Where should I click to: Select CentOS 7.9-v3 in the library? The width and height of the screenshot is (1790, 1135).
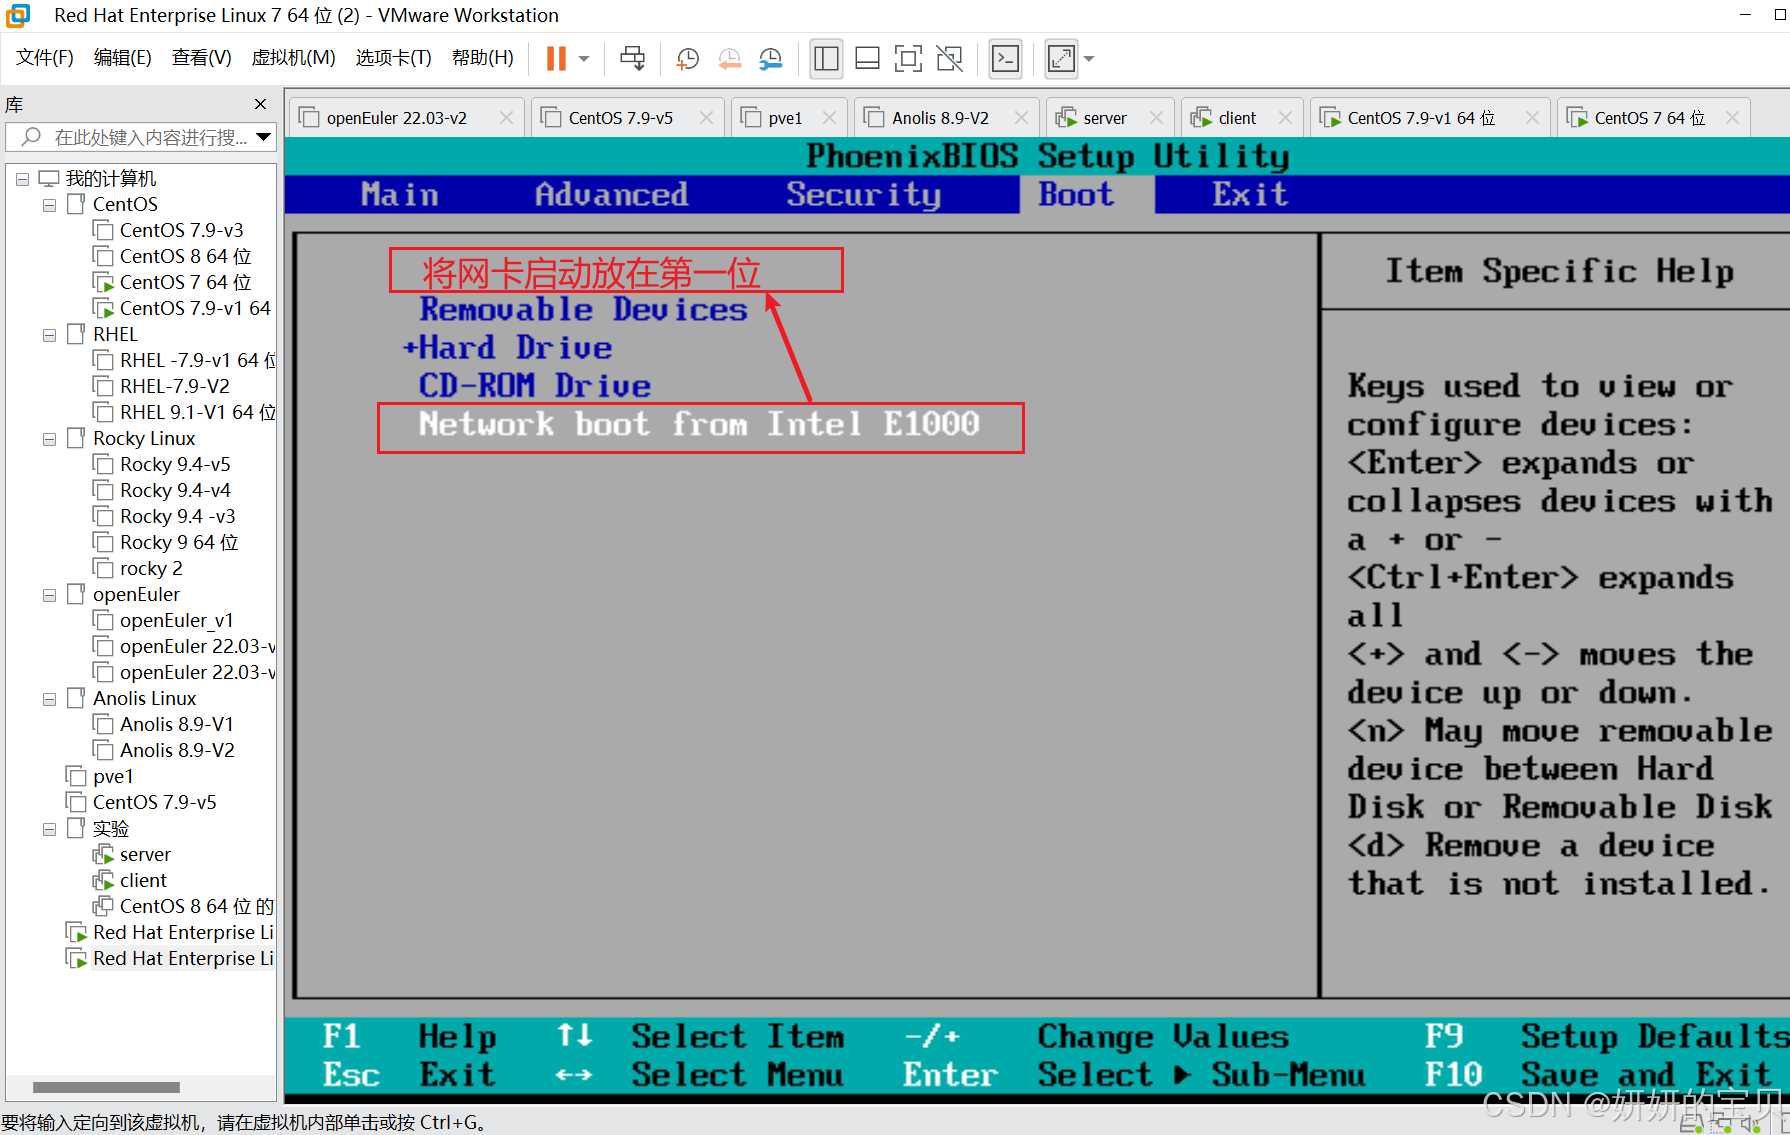[x=181, y=230]
